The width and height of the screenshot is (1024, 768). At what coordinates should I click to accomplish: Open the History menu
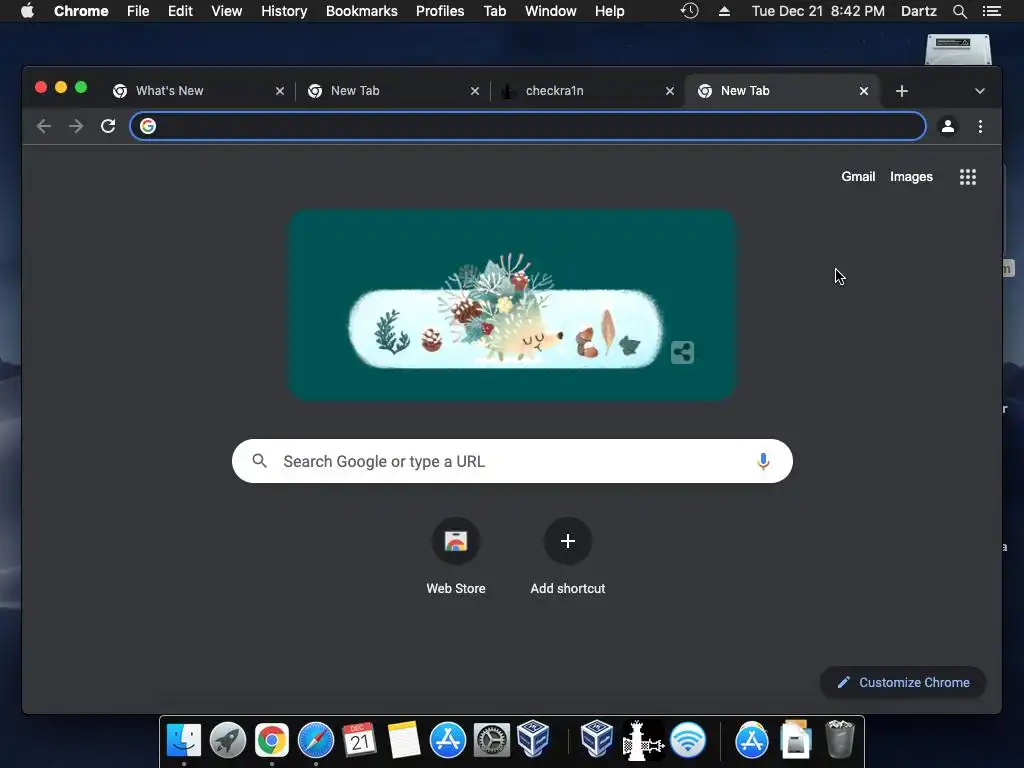[284, 11]
